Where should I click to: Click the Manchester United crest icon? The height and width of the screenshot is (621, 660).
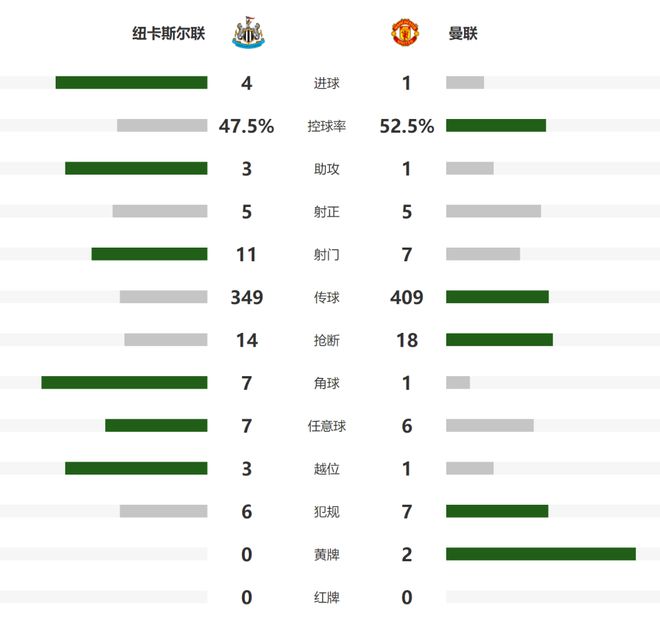point(405,33)
